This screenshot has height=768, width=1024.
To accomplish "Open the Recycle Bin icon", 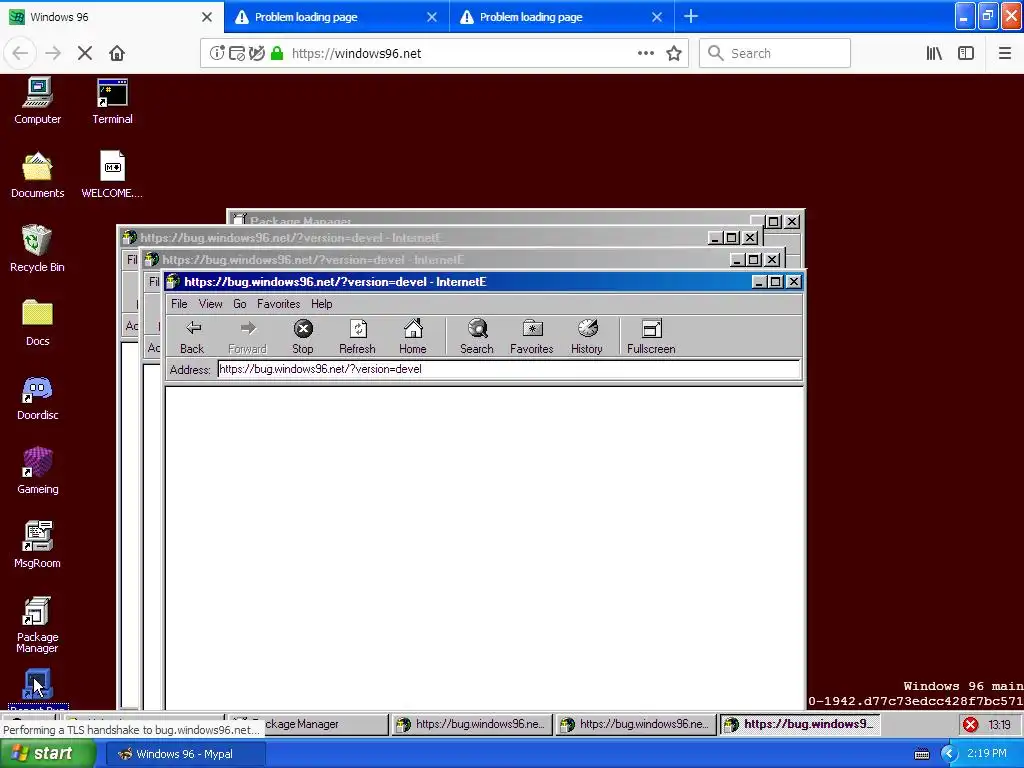I will point(37,249).
